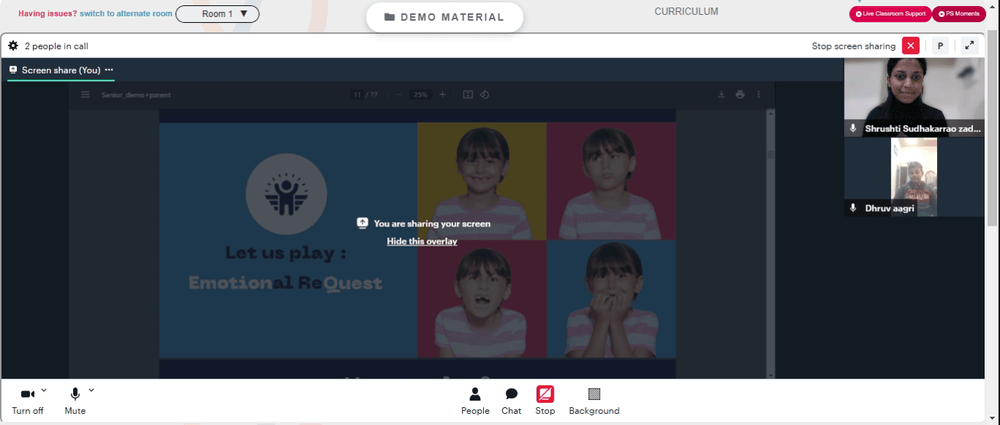Click the P button in call header
Viewport: 1000px width, 425px height.
click(x=940, y=46)
